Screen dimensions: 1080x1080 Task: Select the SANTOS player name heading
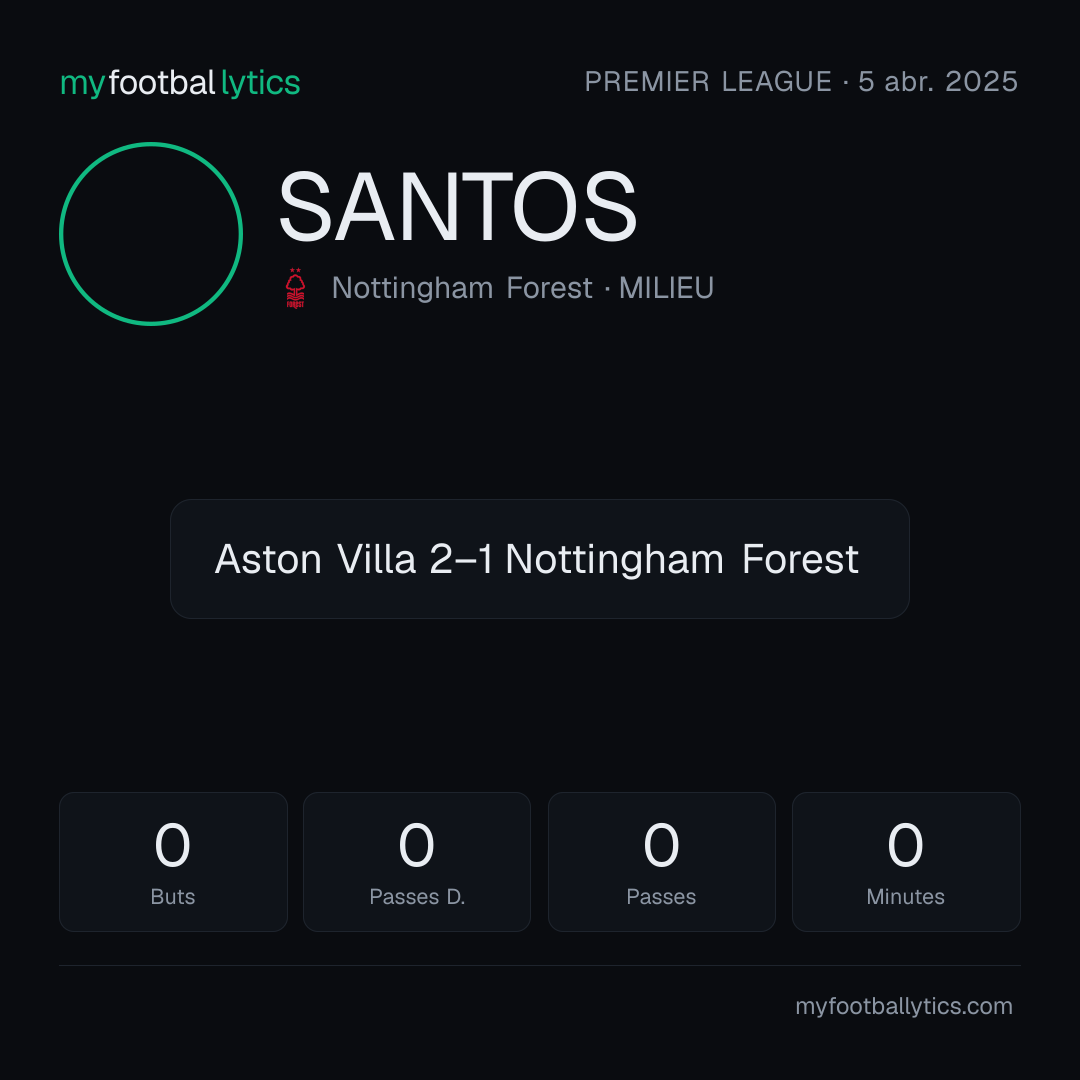(x=457, y=207)
